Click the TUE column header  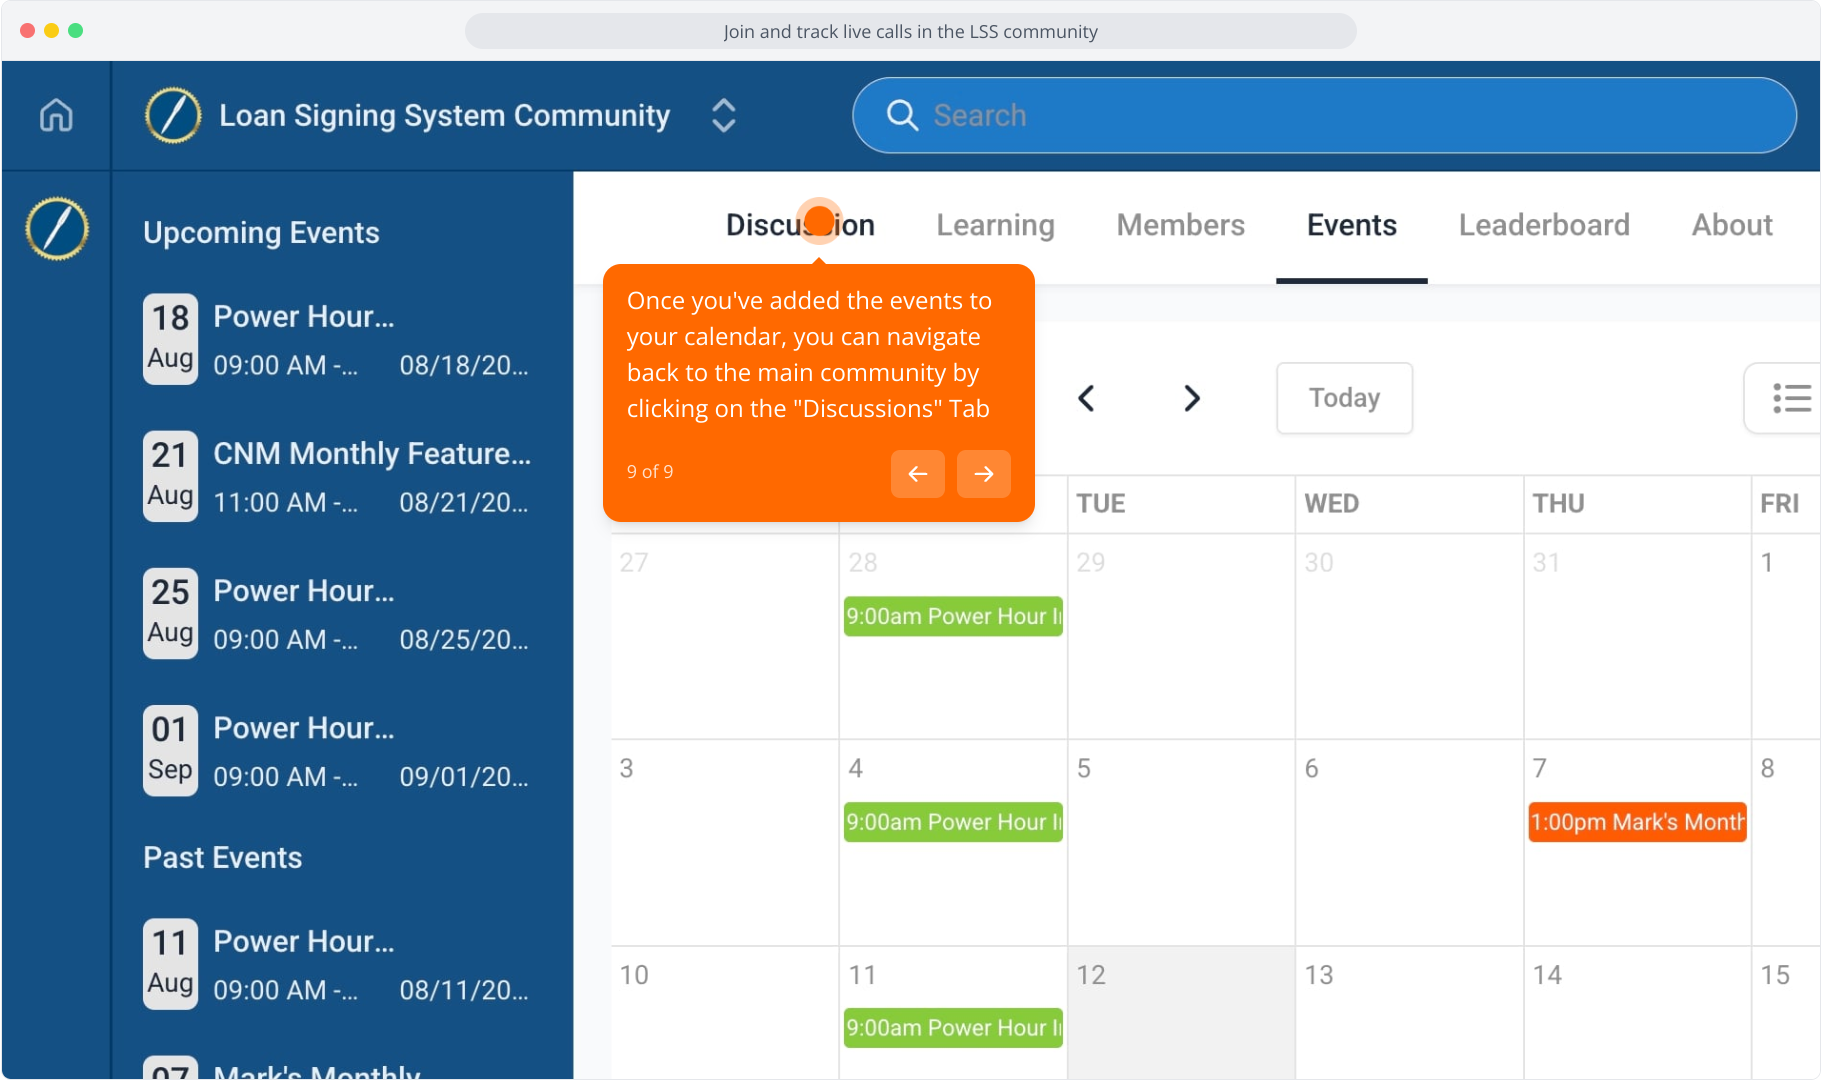1100,503
